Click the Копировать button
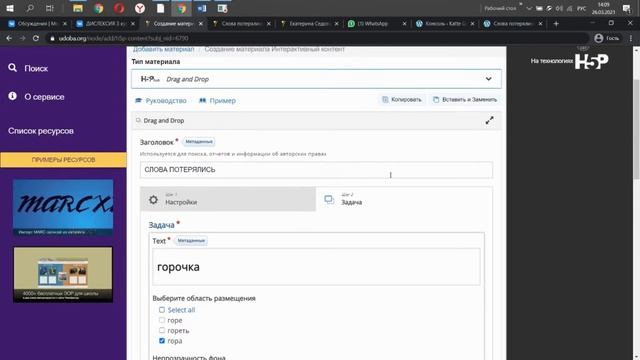The width and height of the screenshot is (640, 360). point(402,100)
